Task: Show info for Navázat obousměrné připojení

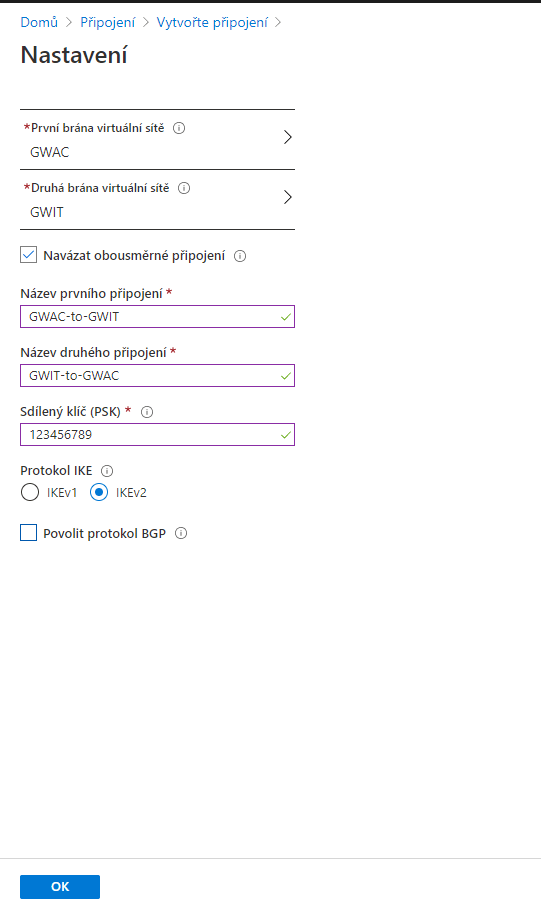Action: coord(240,256)
